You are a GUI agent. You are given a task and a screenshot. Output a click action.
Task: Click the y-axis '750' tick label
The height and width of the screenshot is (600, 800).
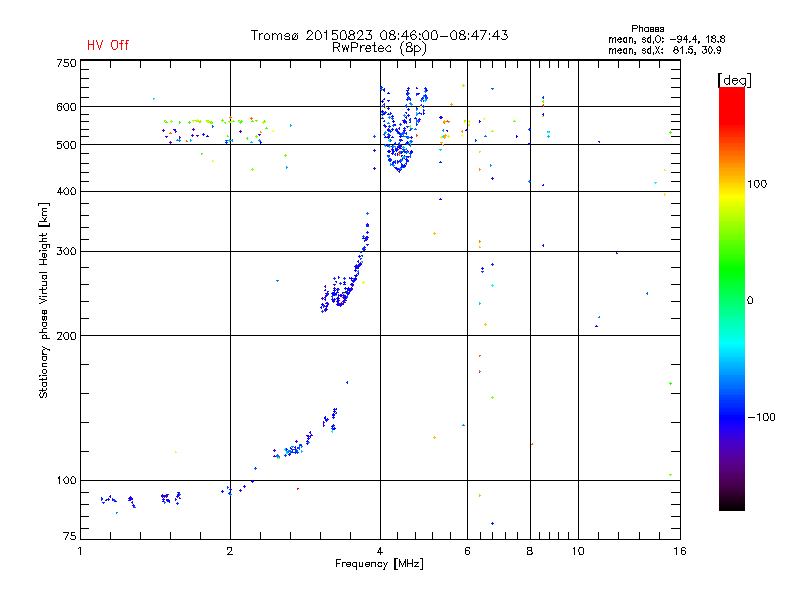66,63
